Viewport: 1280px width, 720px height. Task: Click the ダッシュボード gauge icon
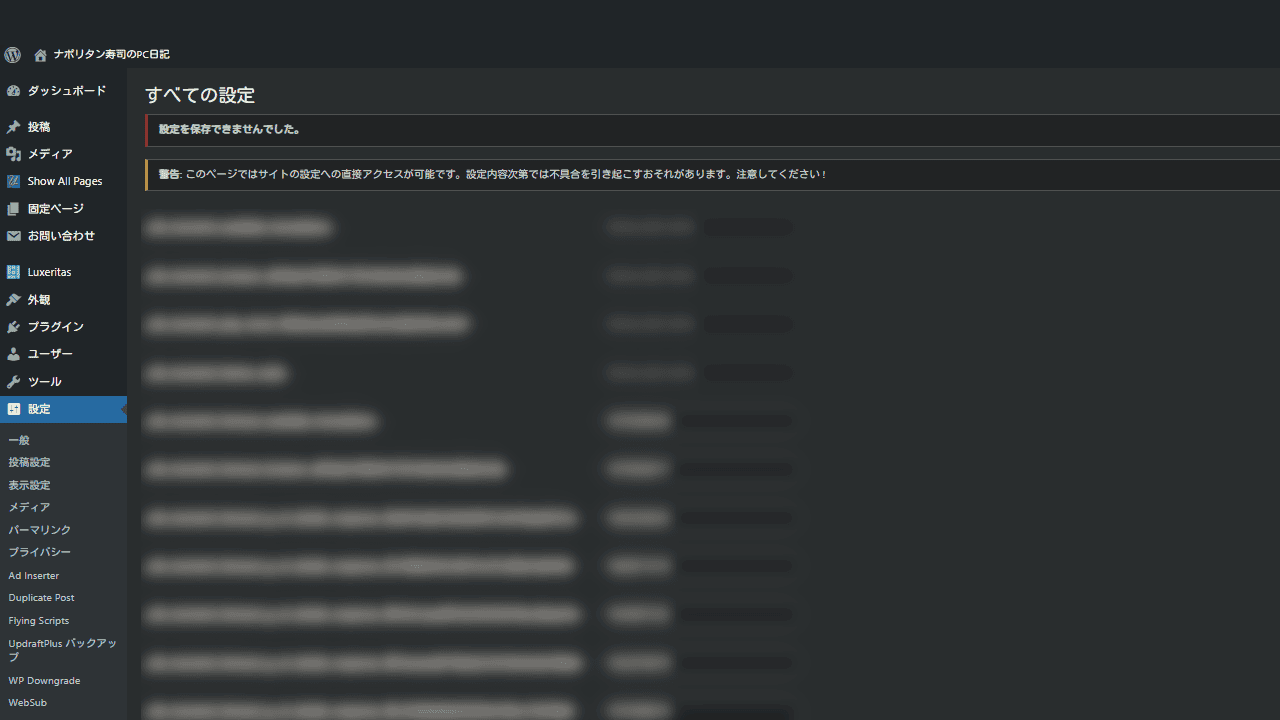click(13, 91)
